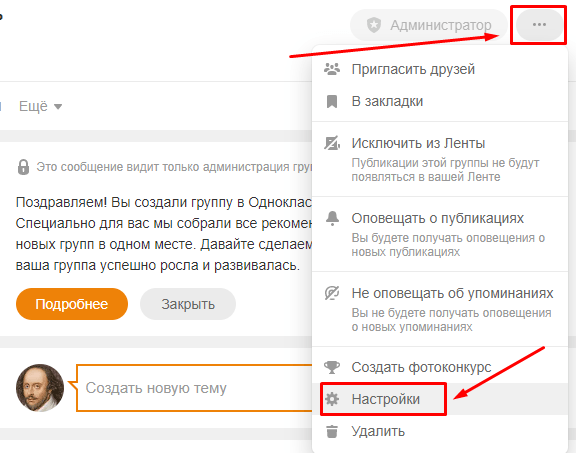Open Настройки from the dropdown menu
Viewport: 576px width, 453px height.
pos(440,399)
